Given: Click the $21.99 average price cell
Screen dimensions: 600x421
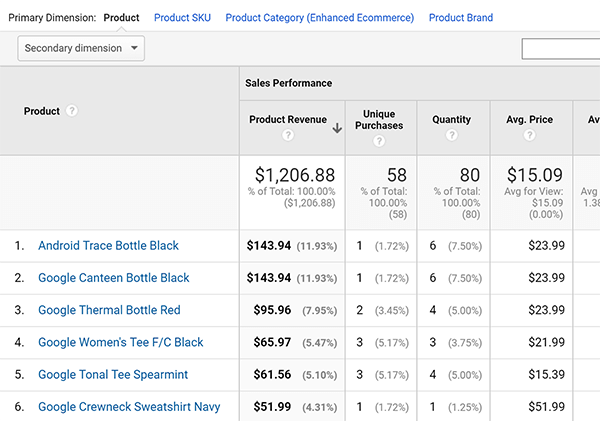Looking at the screenshot, I should point(546,342).
